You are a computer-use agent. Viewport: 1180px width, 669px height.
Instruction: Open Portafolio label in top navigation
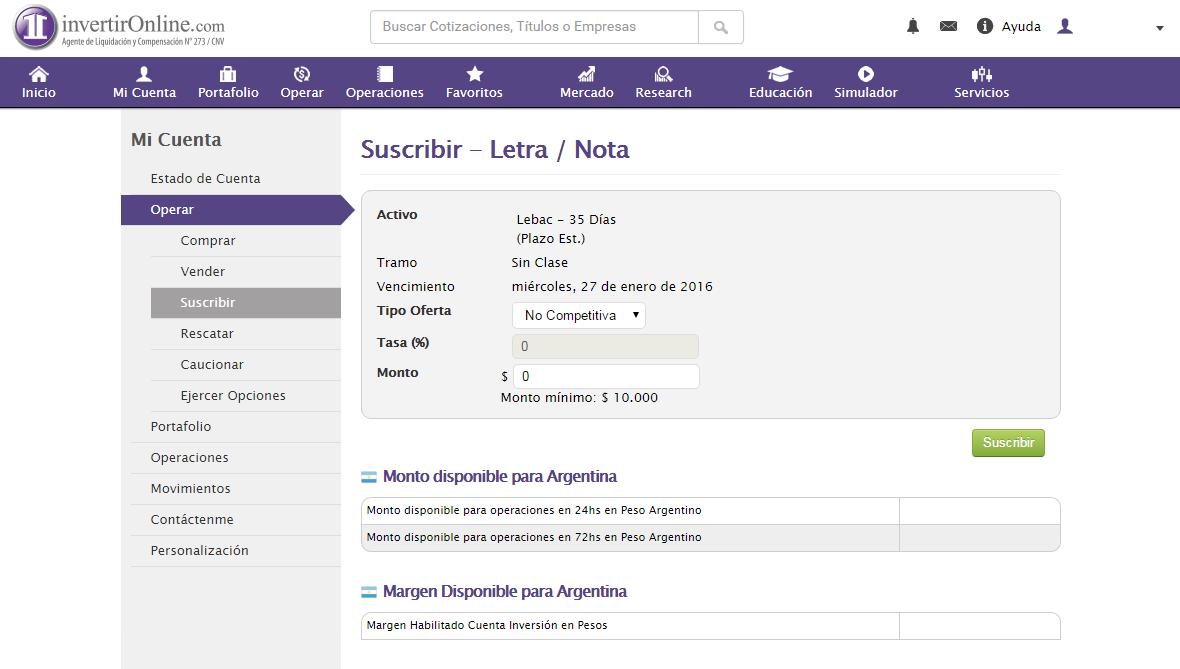[x=228, y=93]
